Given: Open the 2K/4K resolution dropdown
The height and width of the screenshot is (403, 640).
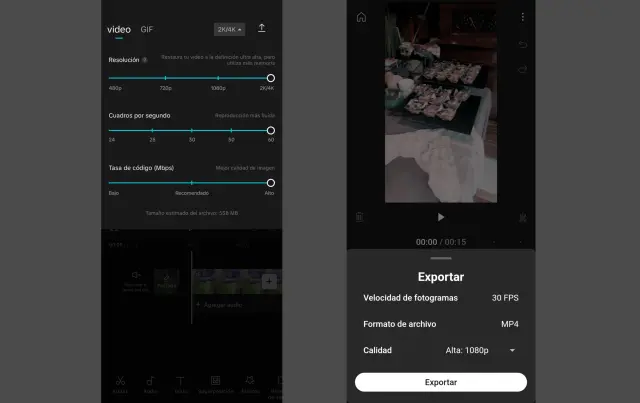Looking at the screenshot, I should 229,29.
